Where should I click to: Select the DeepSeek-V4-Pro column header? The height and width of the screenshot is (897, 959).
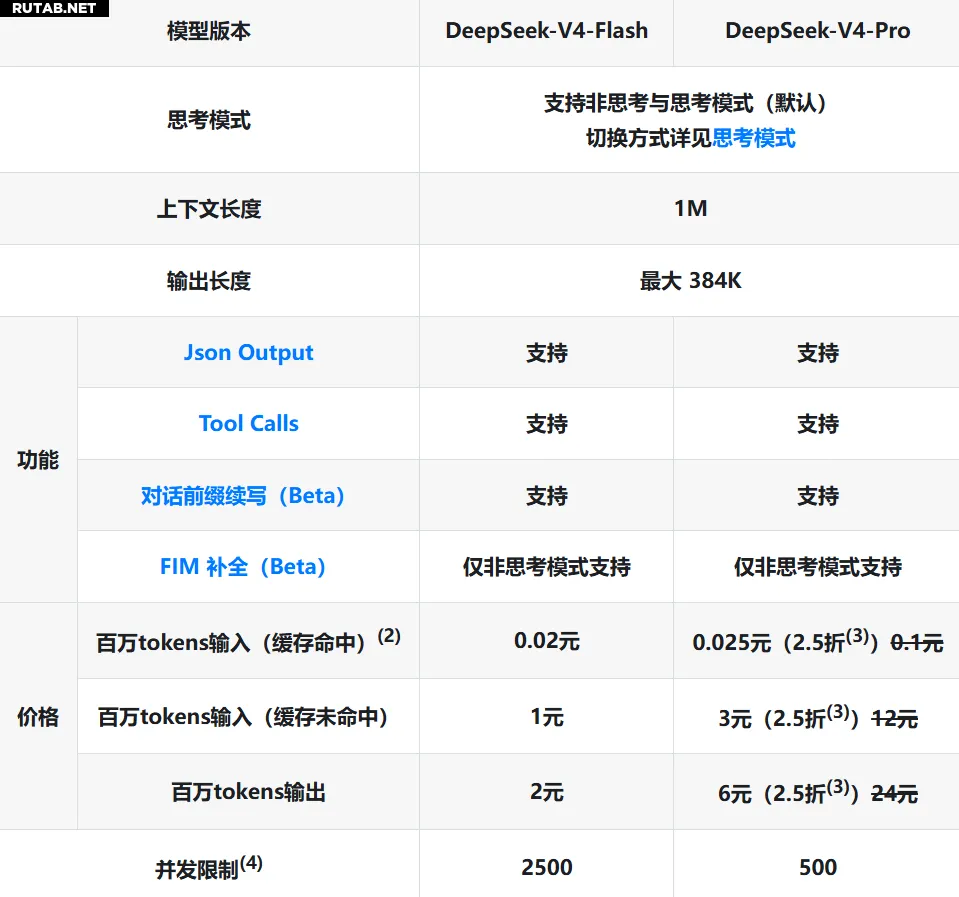point(817,31)
